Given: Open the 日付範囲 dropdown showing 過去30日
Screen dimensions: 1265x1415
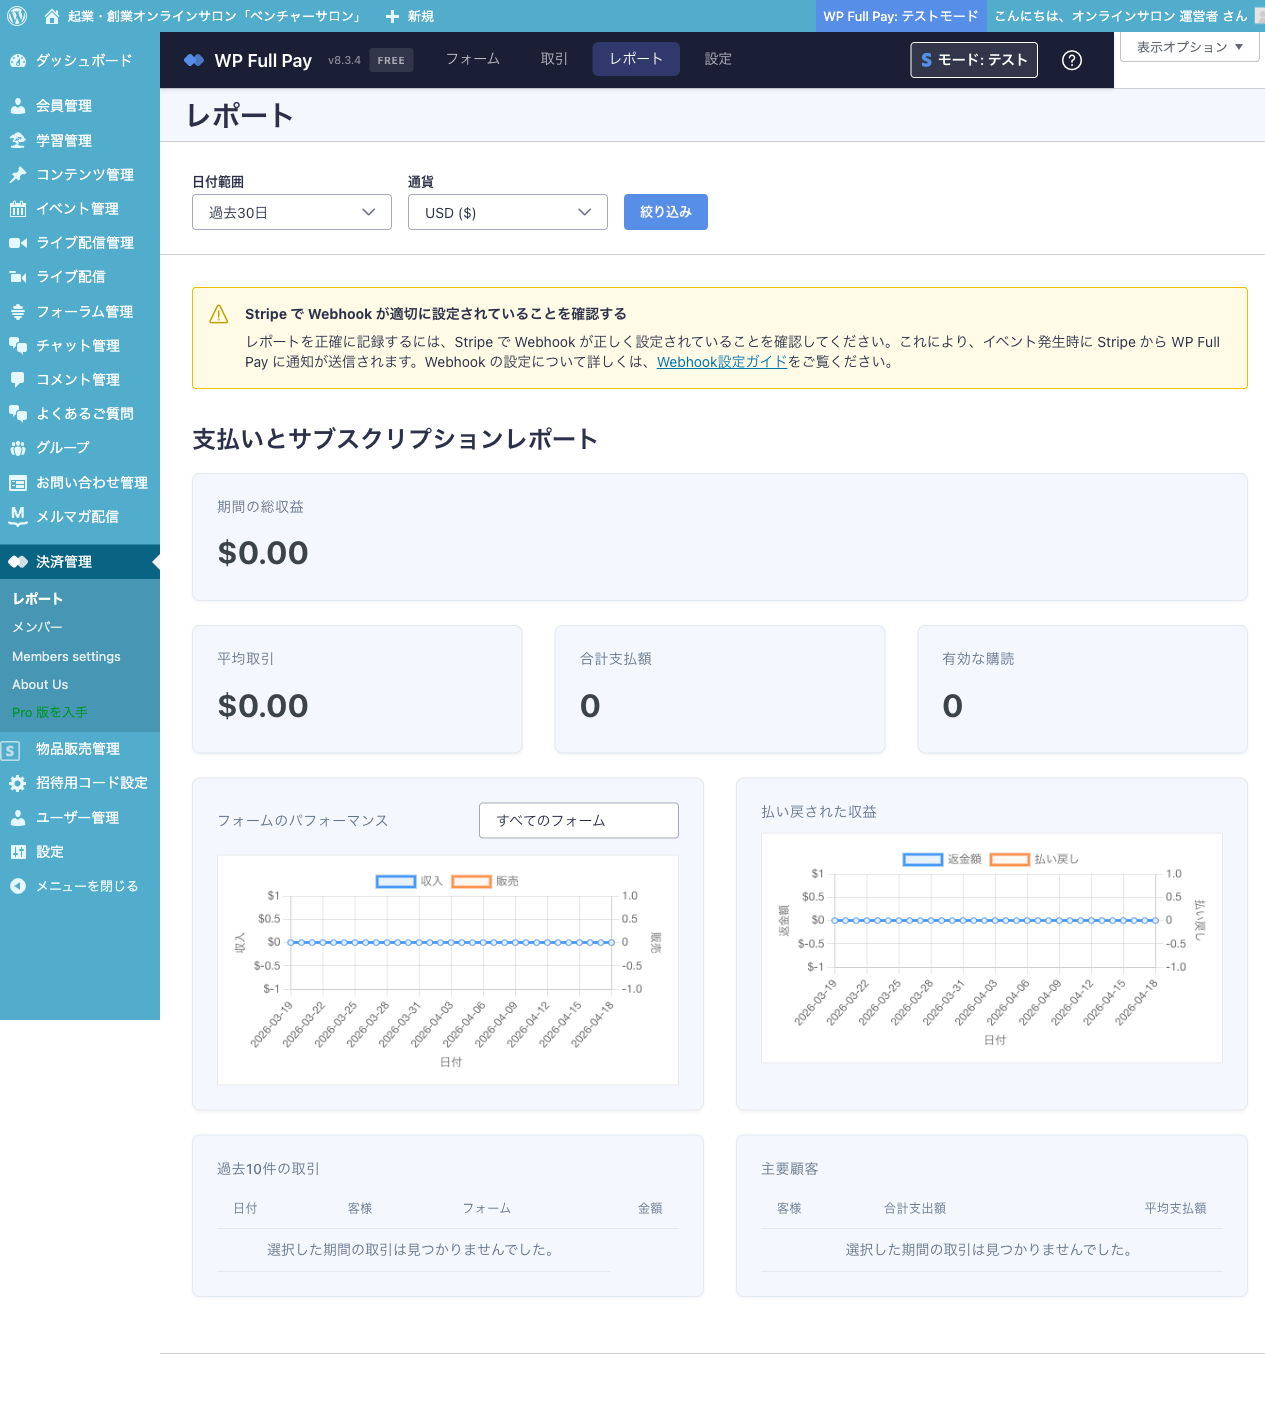Looking at the screenshot, I should click(x=292, y=212).
